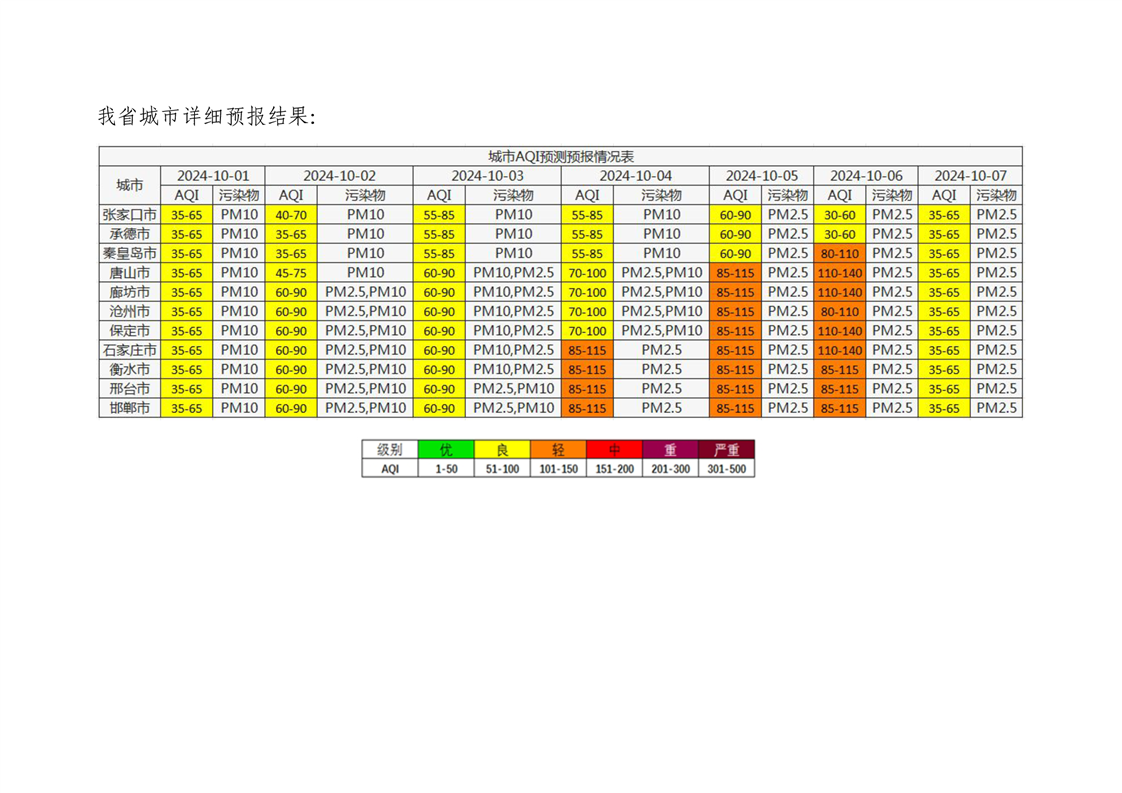Select the 2024-10-07 date header

point(970,175)
